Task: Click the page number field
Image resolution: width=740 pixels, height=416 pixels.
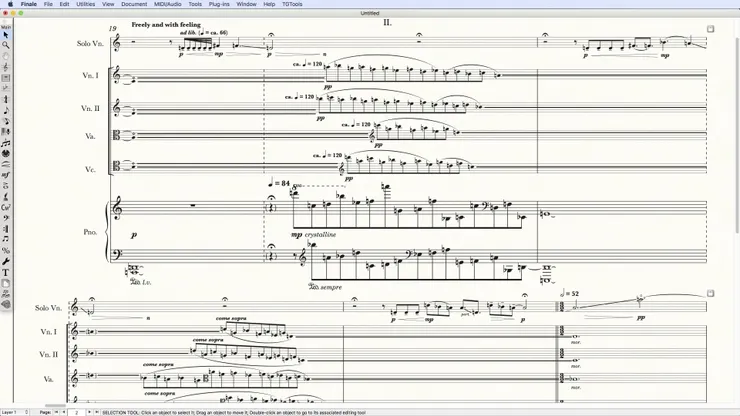Action: (x=76, y=412)
